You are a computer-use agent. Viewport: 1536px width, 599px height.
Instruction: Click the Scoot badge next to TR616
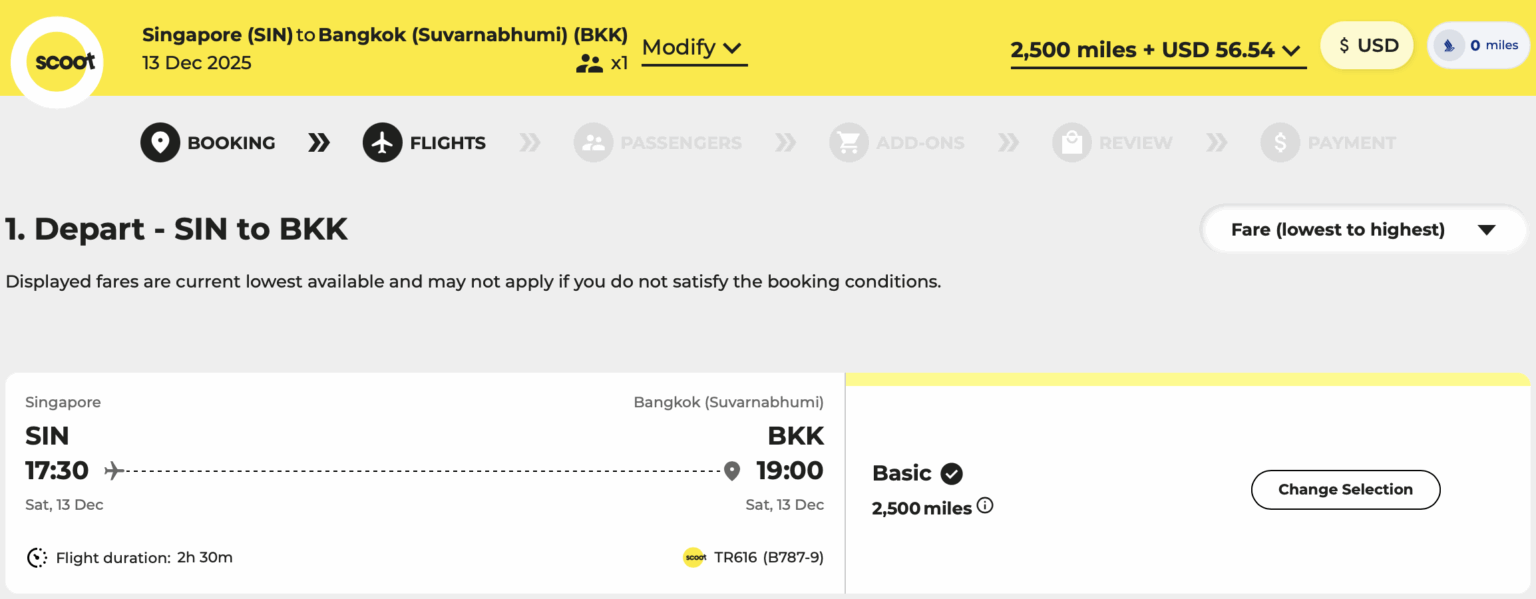tap(695, 557)
